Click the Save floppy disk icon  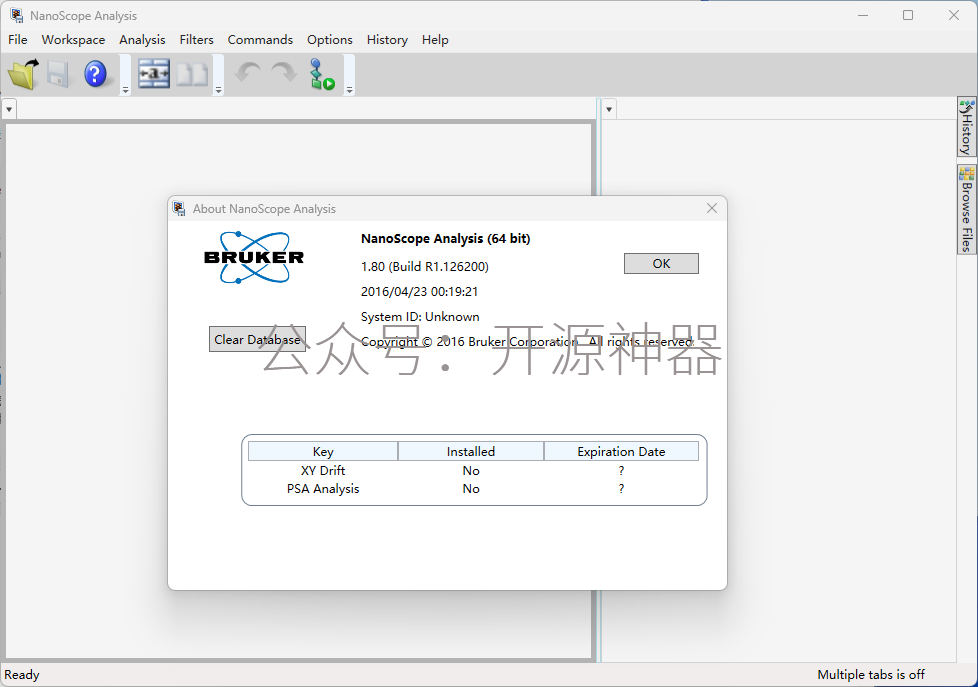(58, 74)
